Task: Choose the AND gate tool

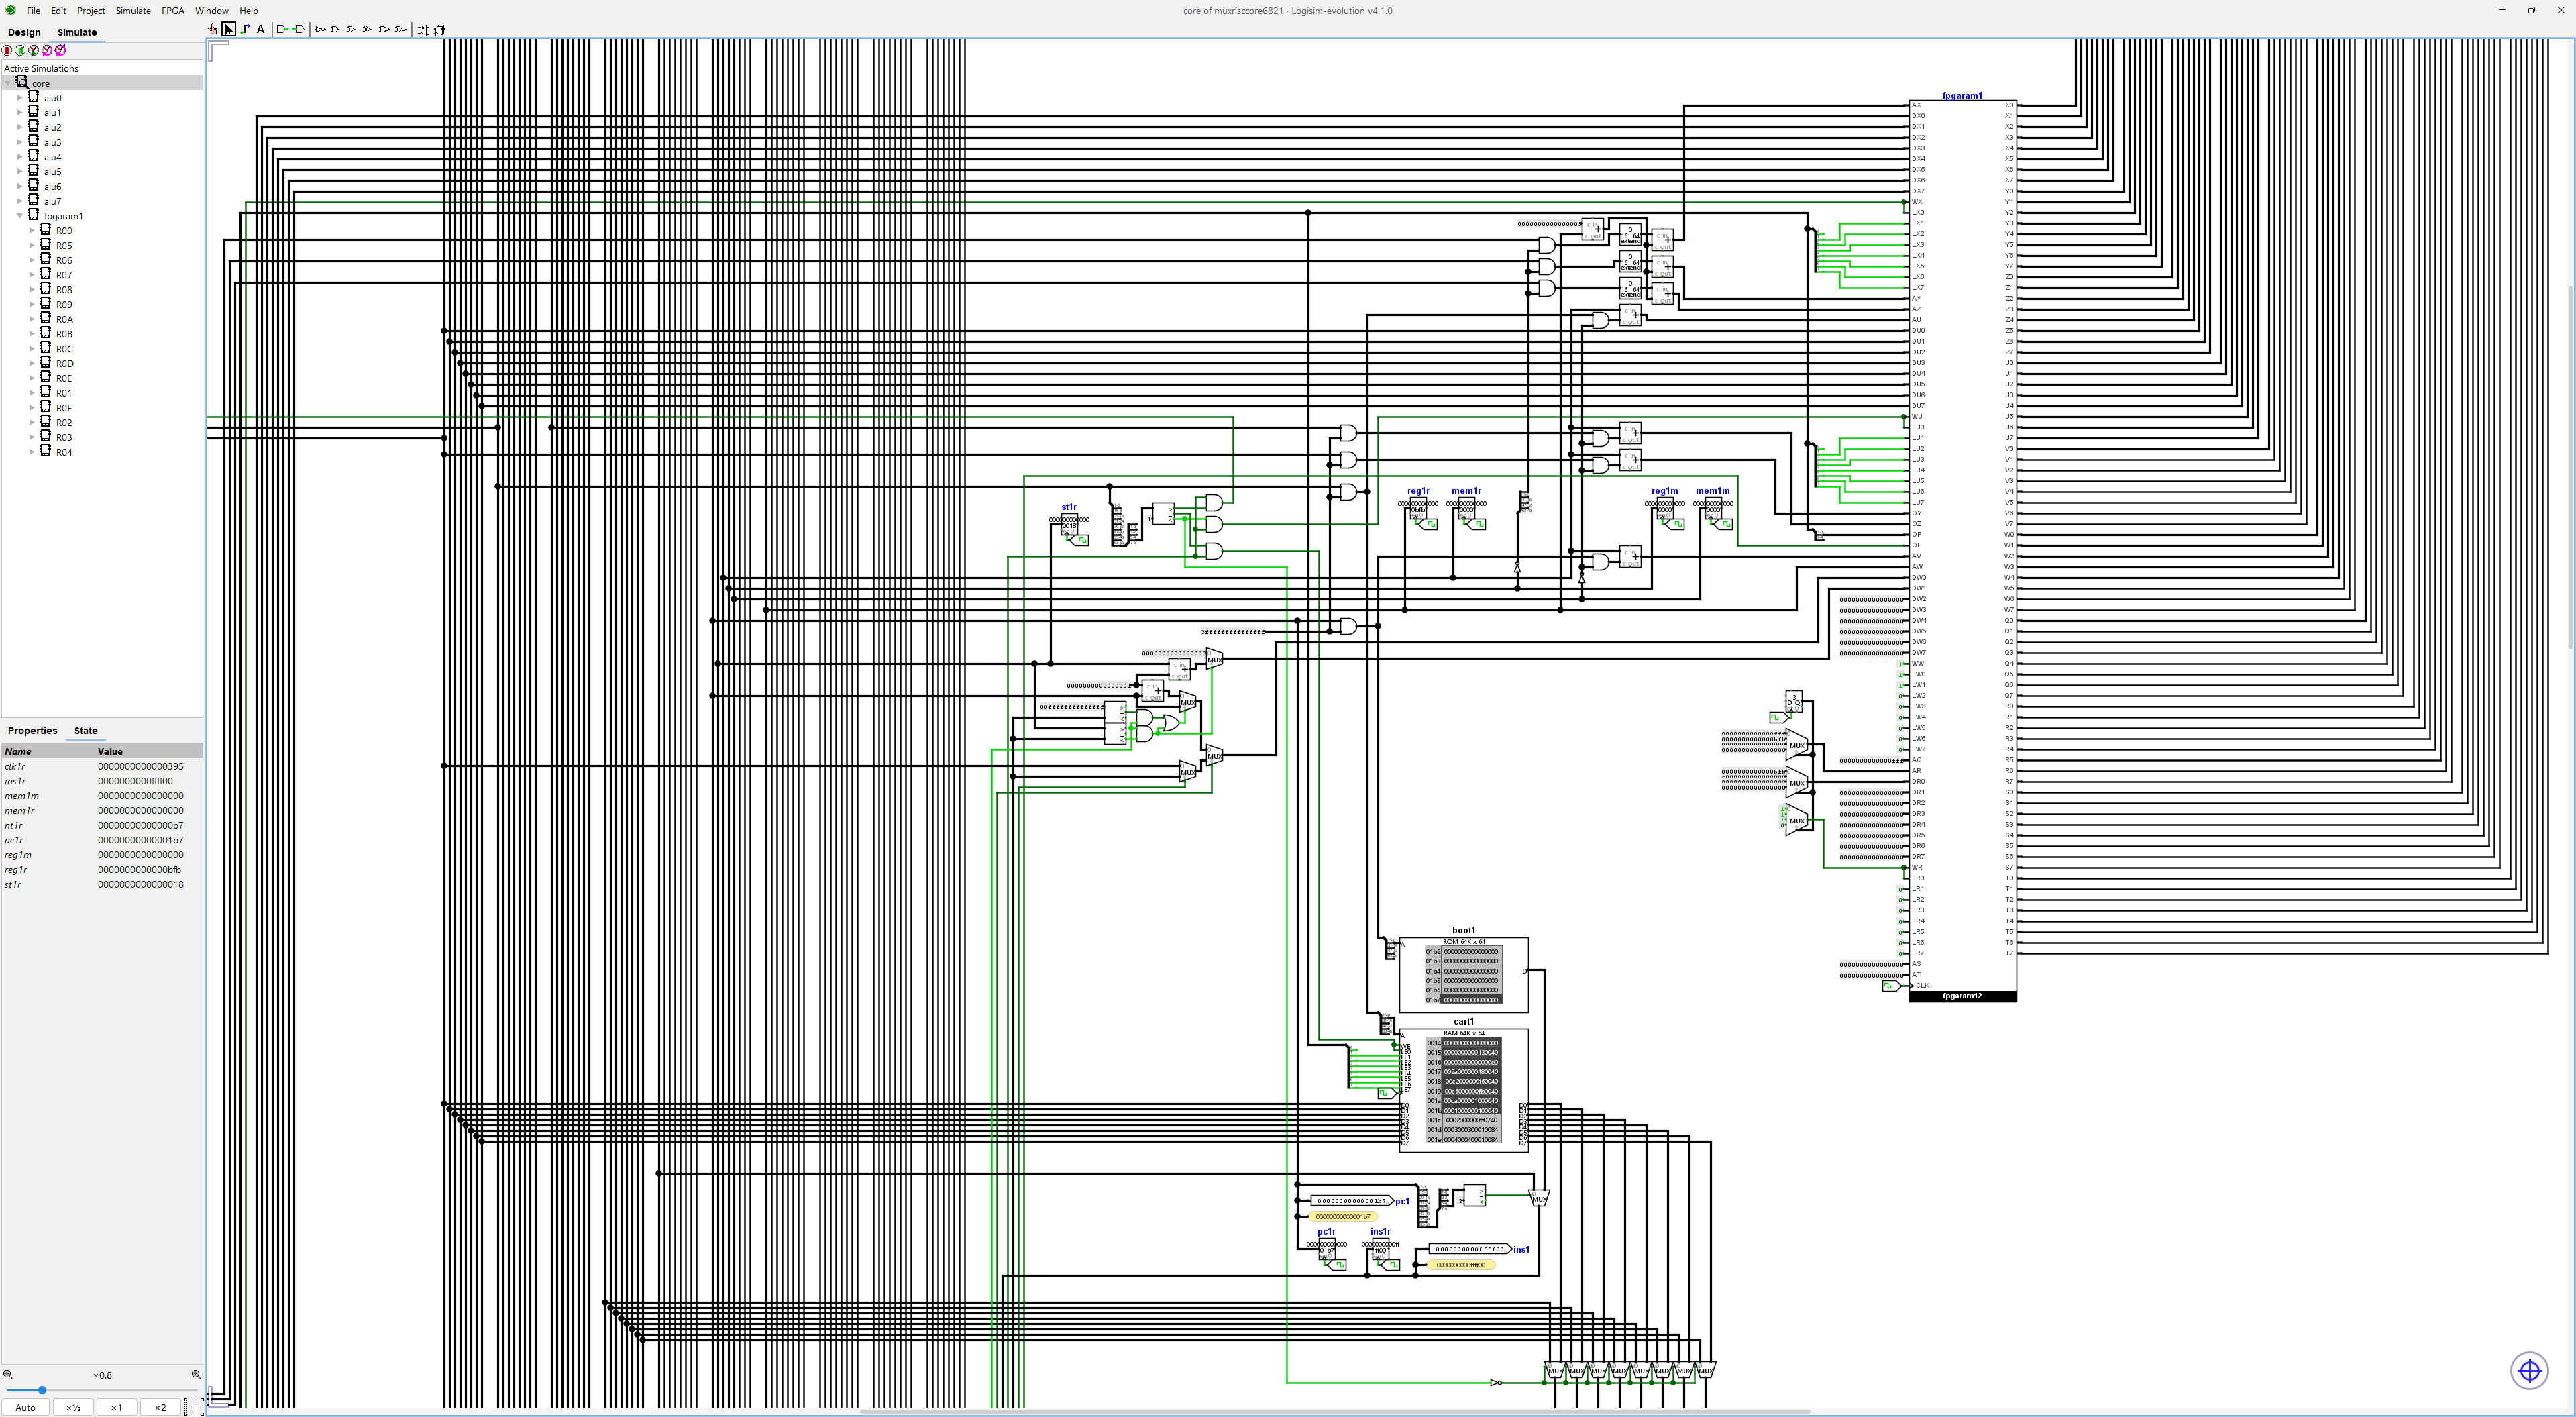Action: (x=335, y=30)
